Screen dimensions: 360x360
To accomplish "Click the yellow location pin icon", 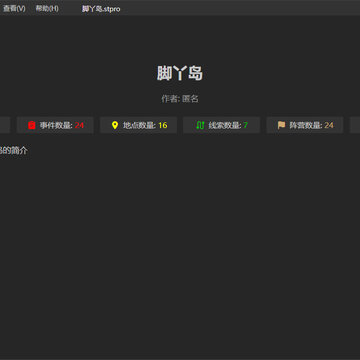I will coord(115,125).
